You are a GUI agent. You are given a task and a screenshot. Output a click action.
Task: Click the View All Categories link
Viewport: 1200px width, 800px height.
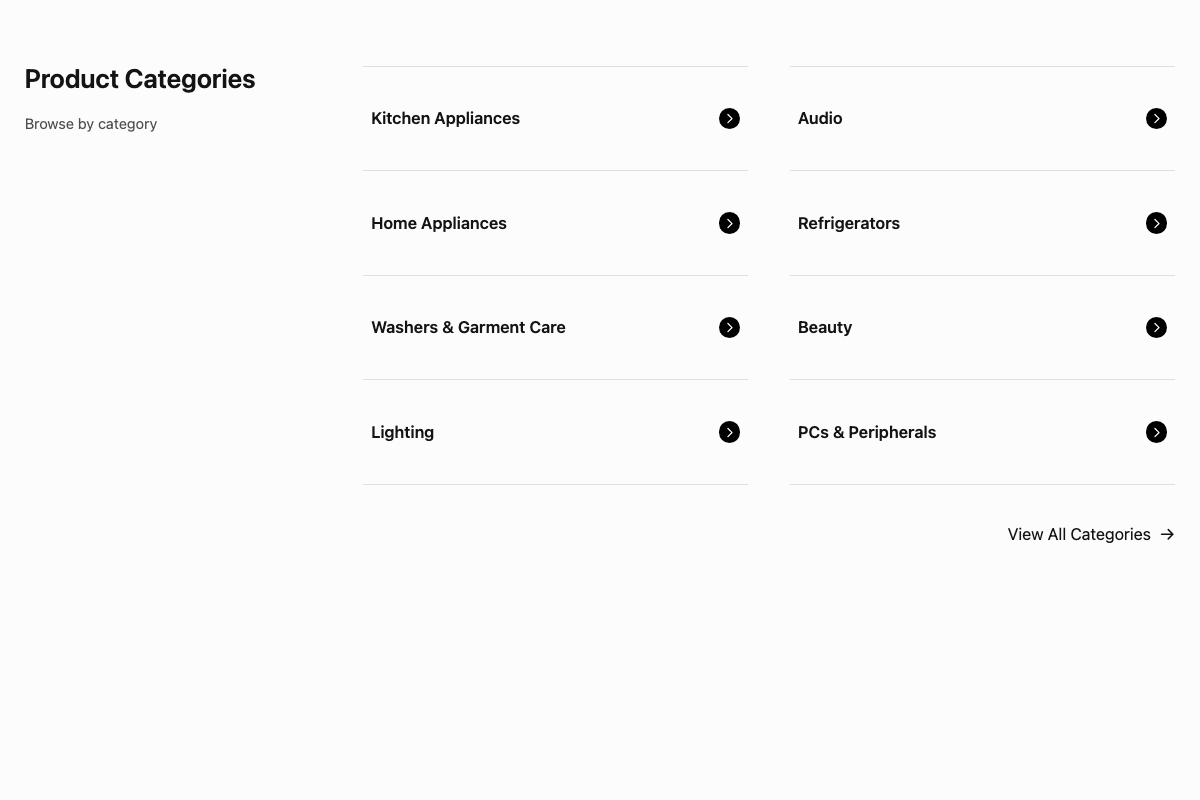coord(1079,535)
